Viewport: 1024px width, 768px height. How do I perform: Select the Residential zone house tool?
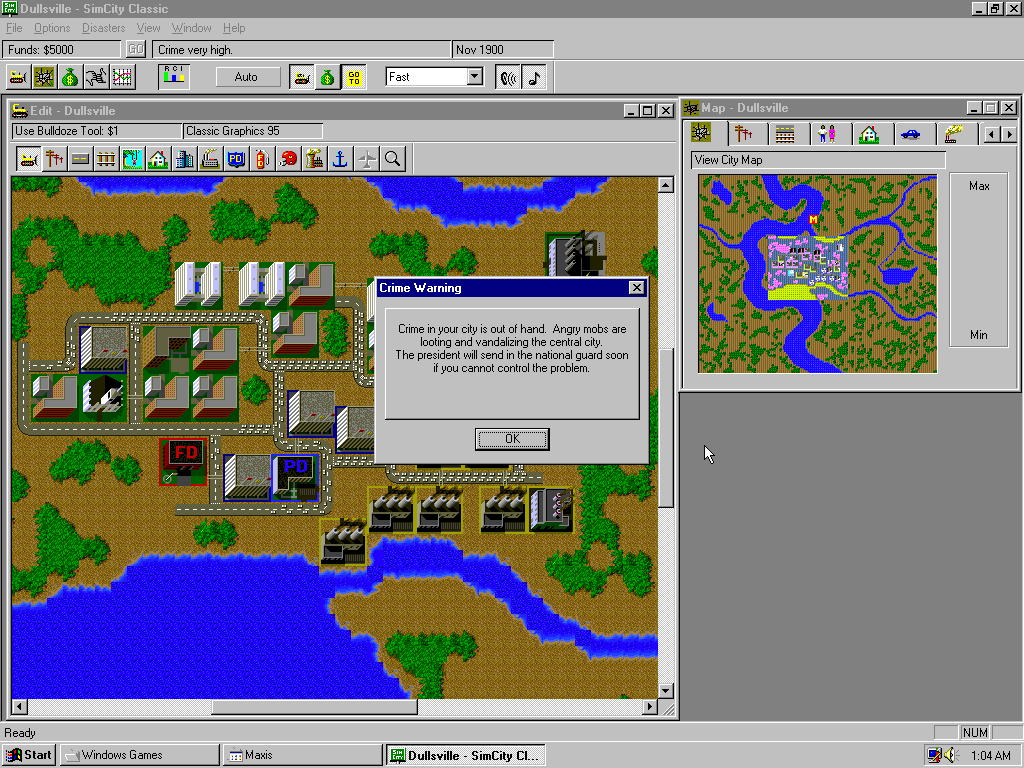click(x=158, y=159)
